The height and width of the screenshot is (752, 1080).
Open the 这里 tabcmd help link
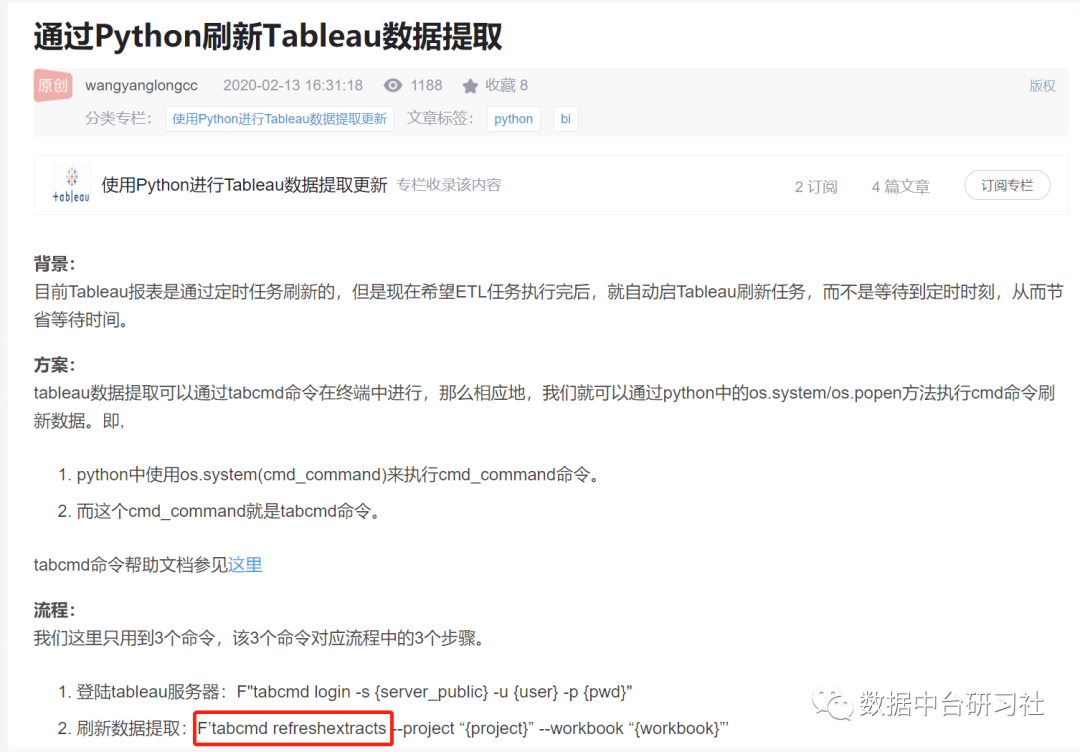(x=245, y=565)
